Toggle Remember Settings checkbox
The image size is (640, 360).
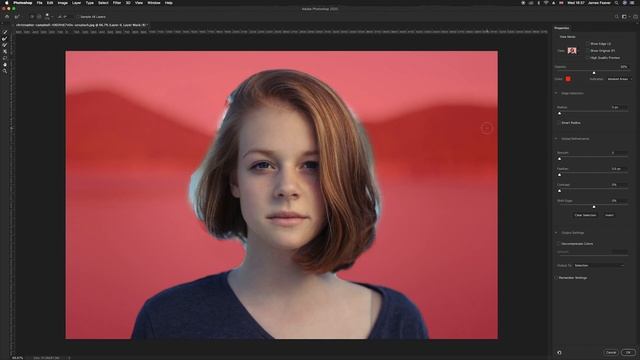point(556,278)
